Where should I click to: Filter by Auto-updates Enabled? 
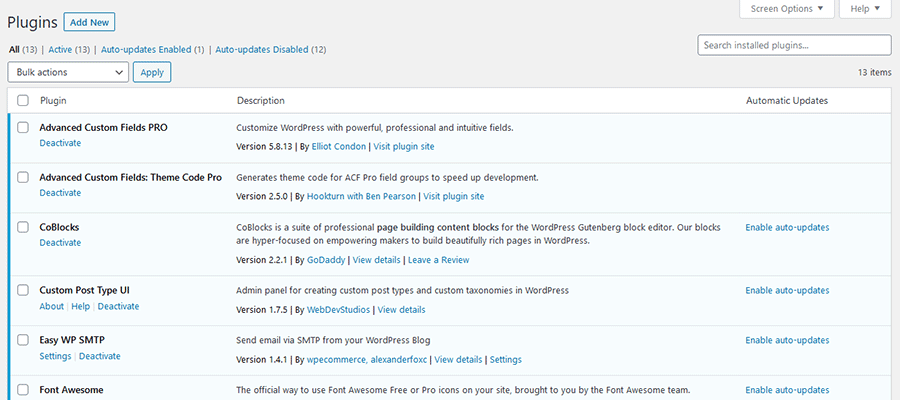click(x=152, y=49)
